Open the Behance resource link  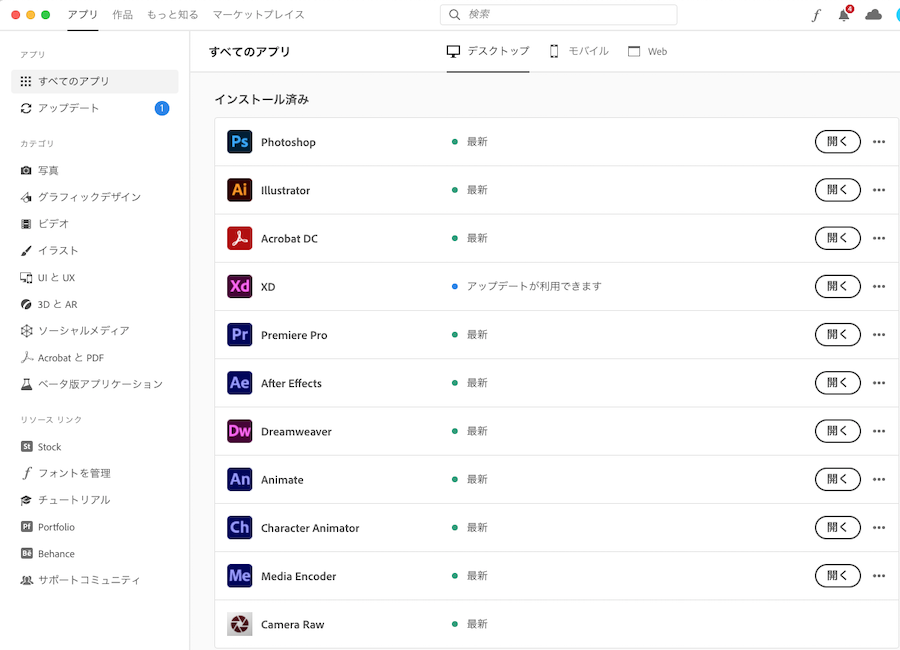point(56,553)
